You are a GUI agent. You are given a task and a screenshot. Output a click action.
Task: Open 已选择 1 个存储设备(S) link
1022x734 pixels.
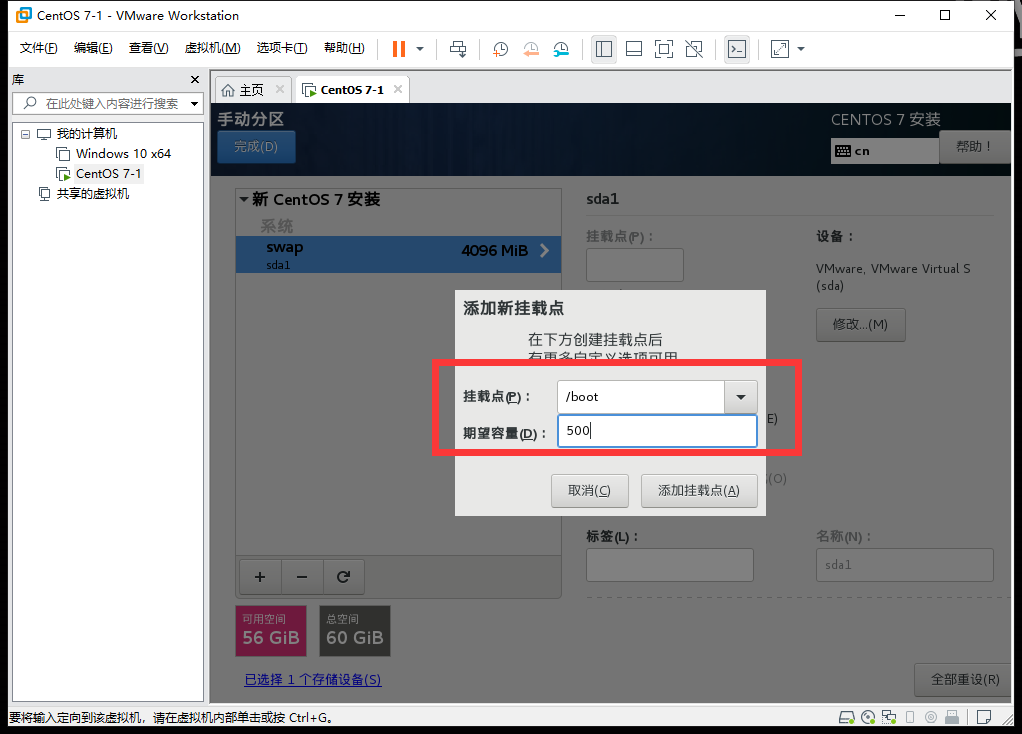pos(313,680)
